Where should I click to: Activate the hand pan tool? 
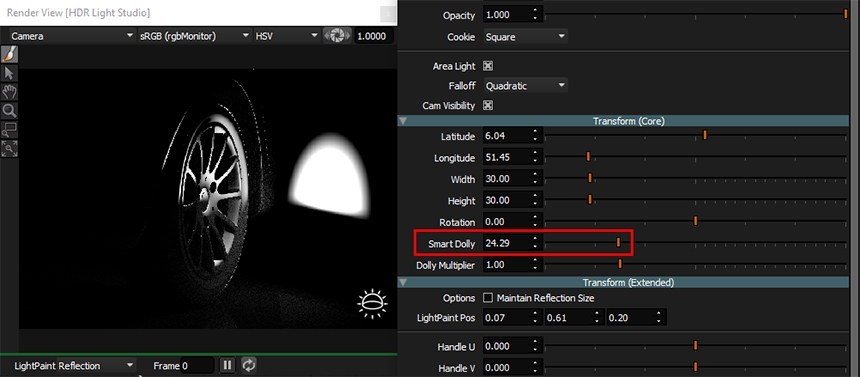[9, 92]
